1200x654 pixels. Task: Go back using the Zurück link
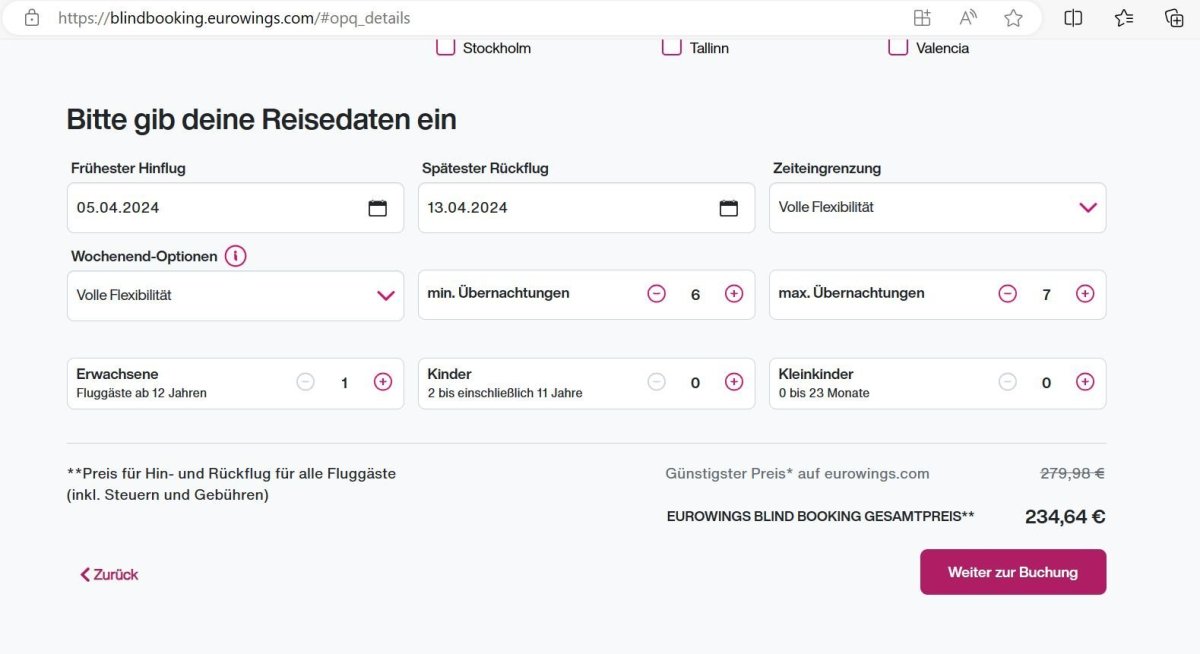pos(109,574)
